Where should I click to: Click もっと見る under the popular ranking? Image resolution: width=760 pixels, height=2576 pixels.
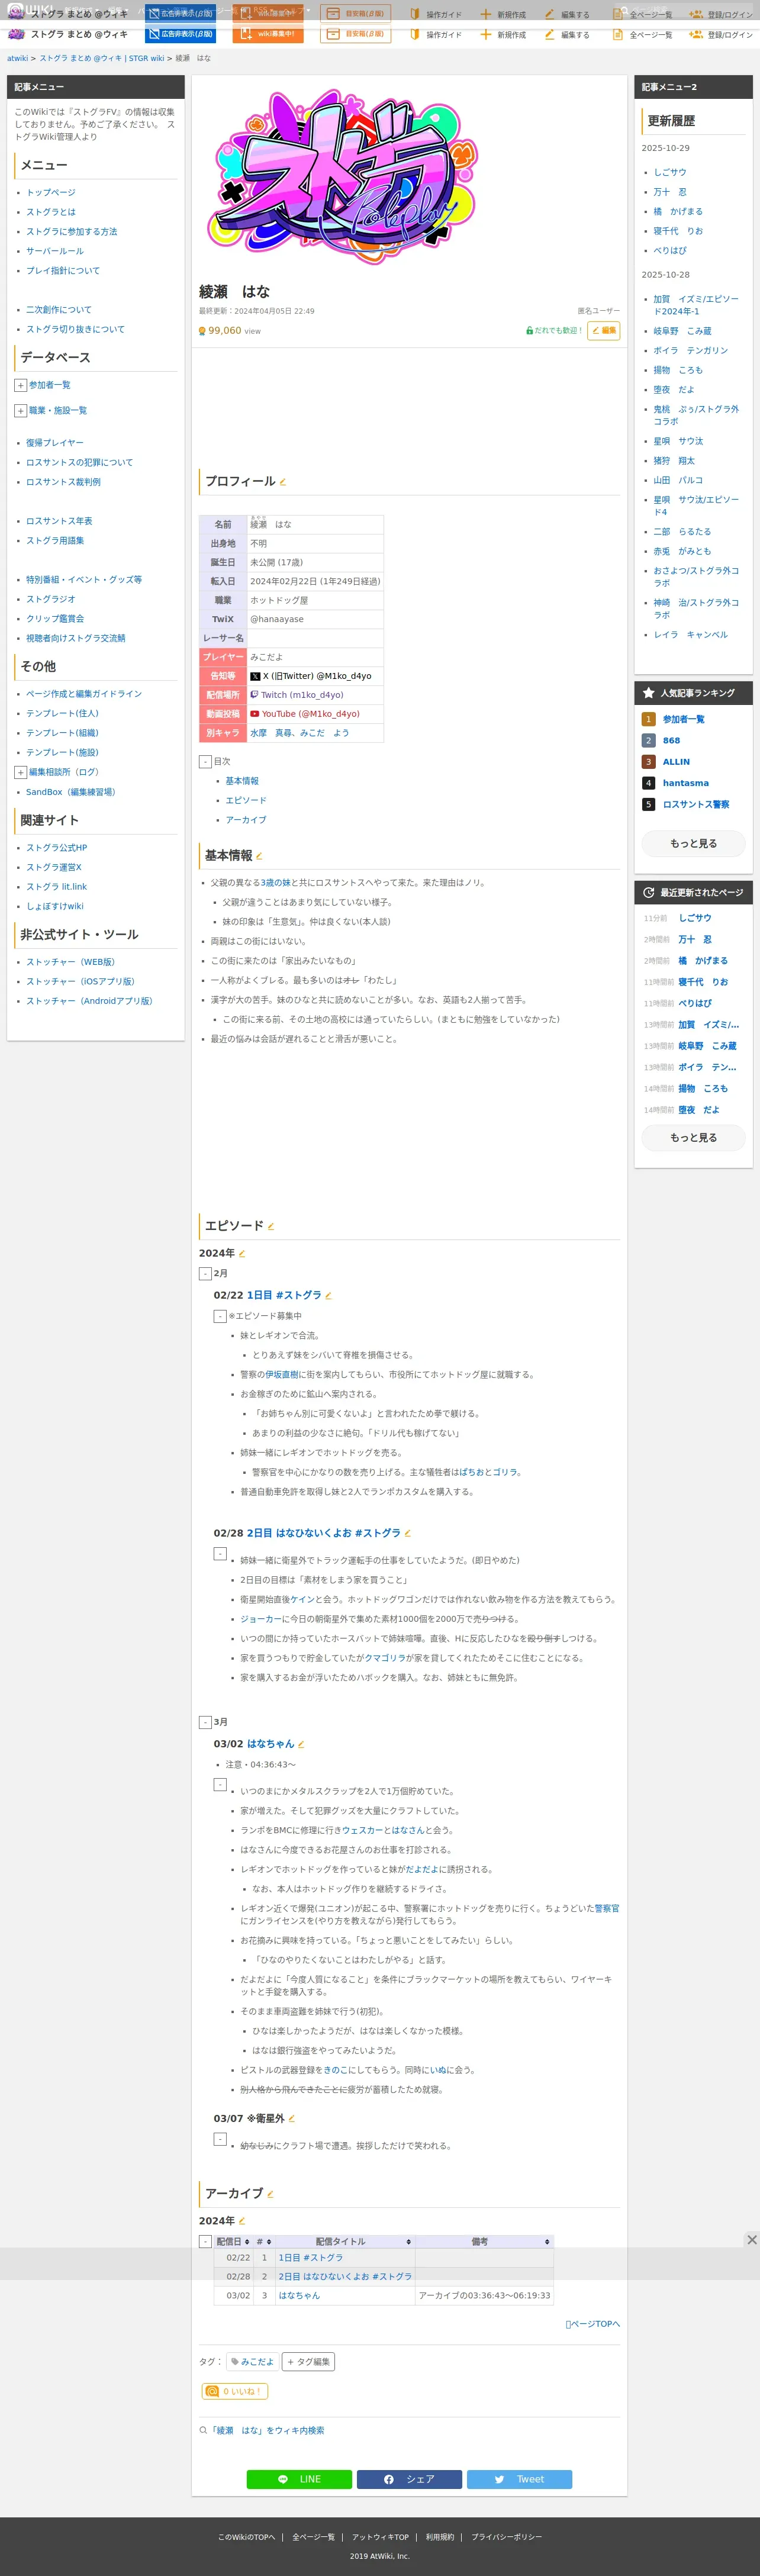693,843
